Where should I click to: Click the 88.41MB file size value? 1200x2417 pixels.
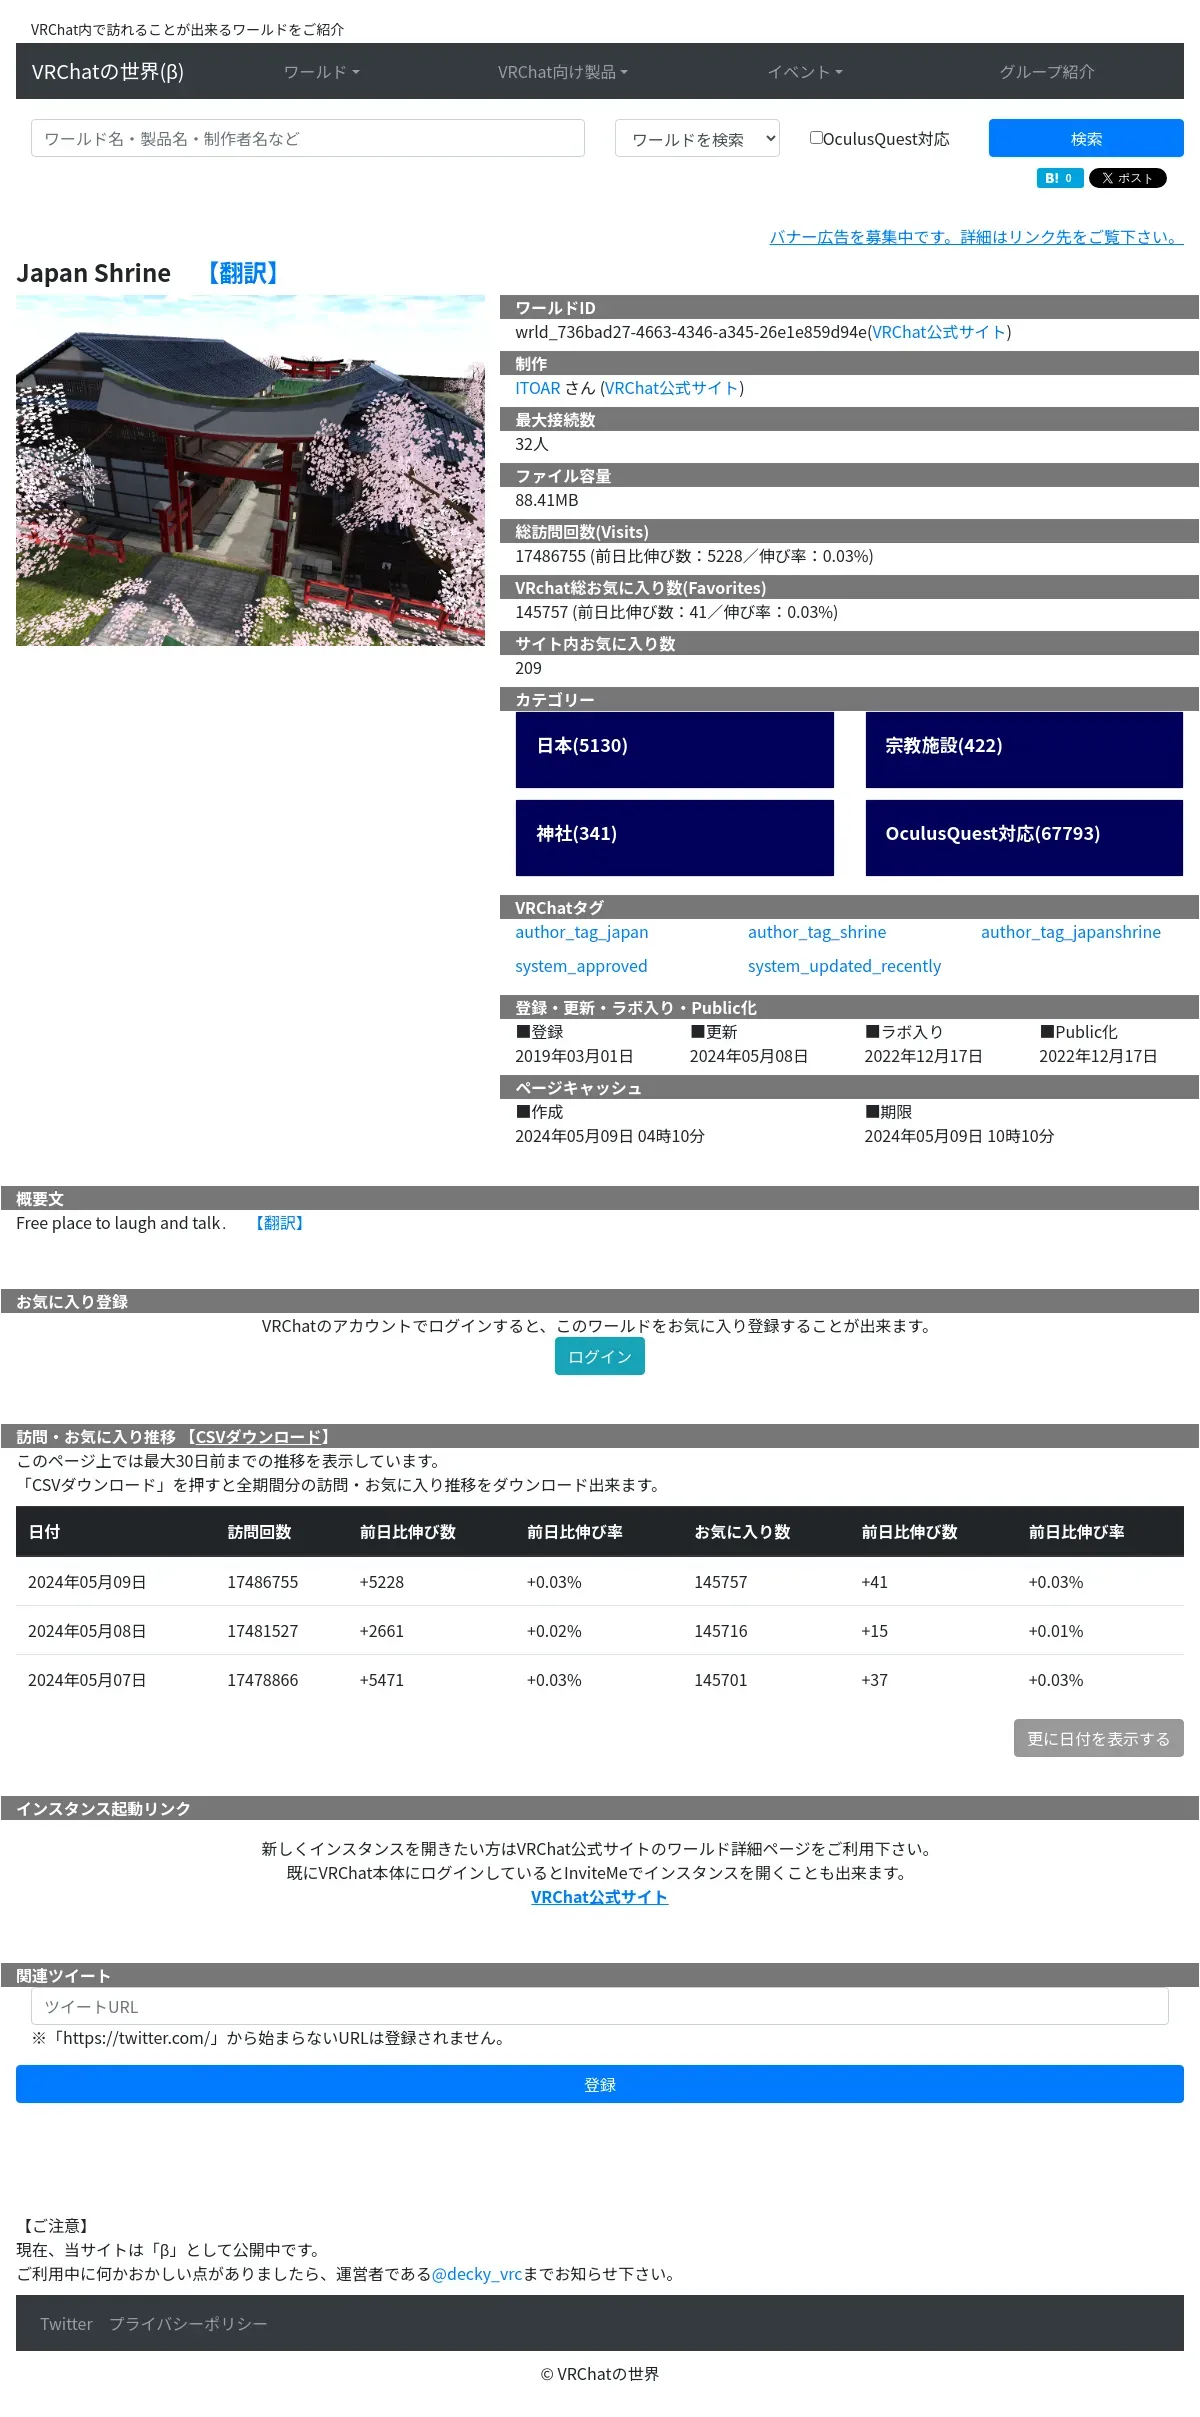pyautogui.click(x=547, y=500)
